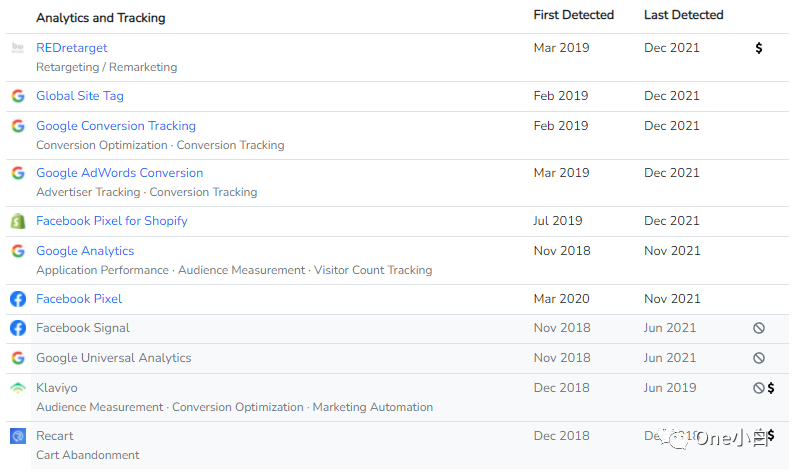Click Application Performance category text
795x472 pixels.
click(x=102, y=270)
